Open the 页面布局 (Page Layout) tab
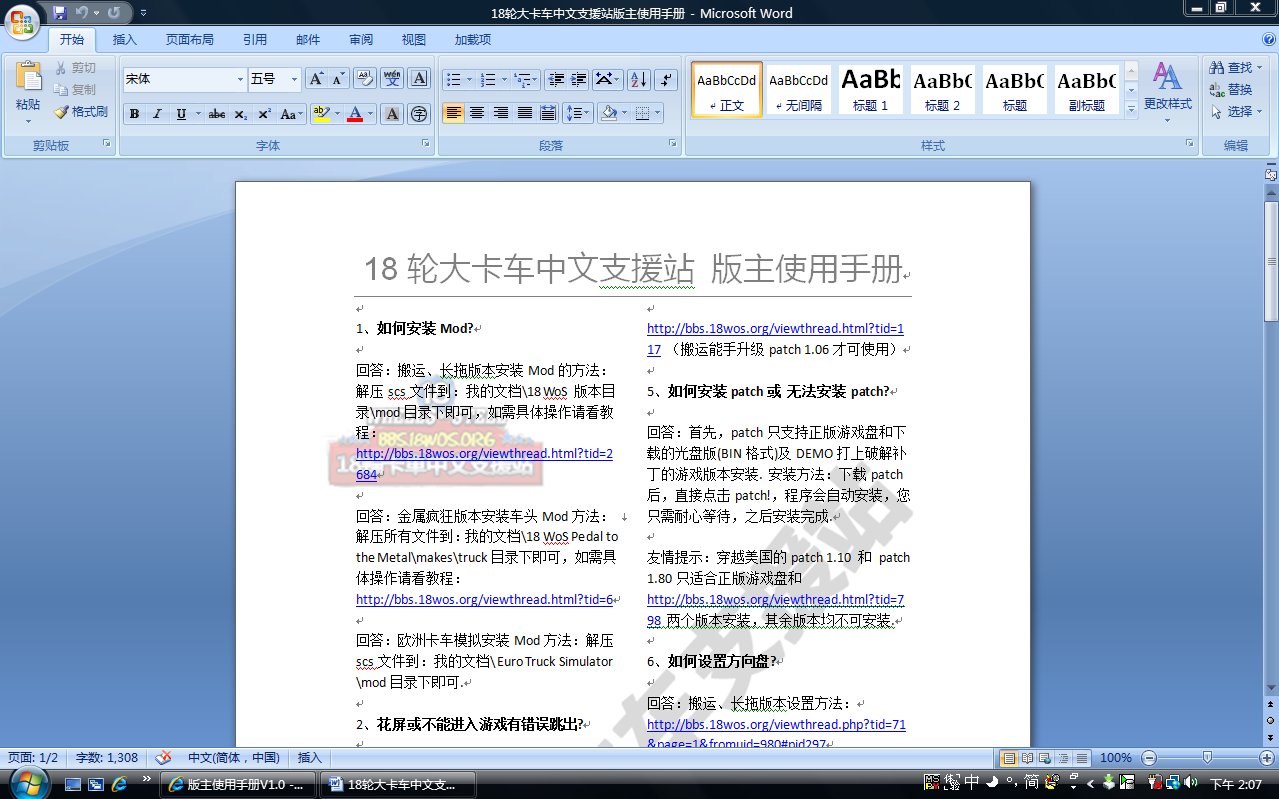 click(189, 40)
